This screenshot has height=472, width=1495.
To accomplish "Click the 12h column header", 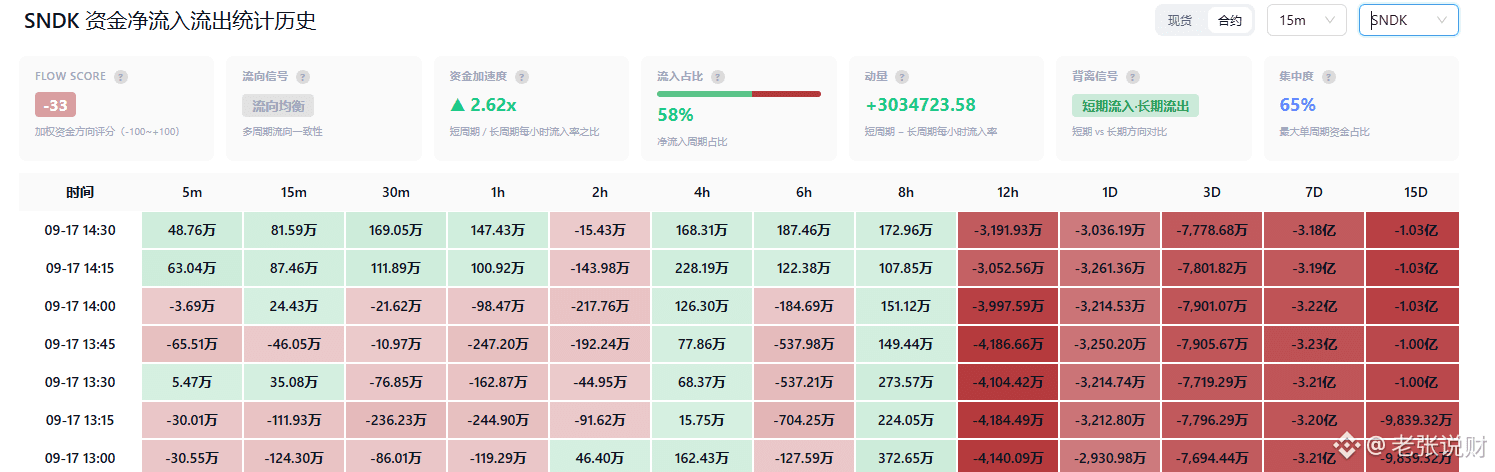I will coord(1008,192).
